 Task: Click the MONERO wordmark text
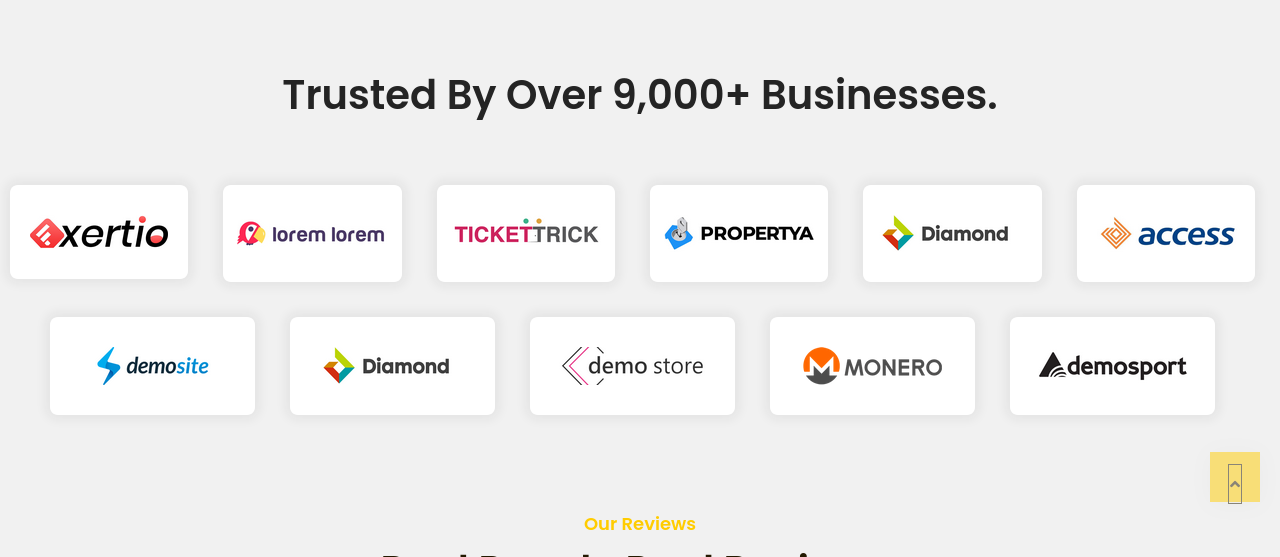pos(893,367)
